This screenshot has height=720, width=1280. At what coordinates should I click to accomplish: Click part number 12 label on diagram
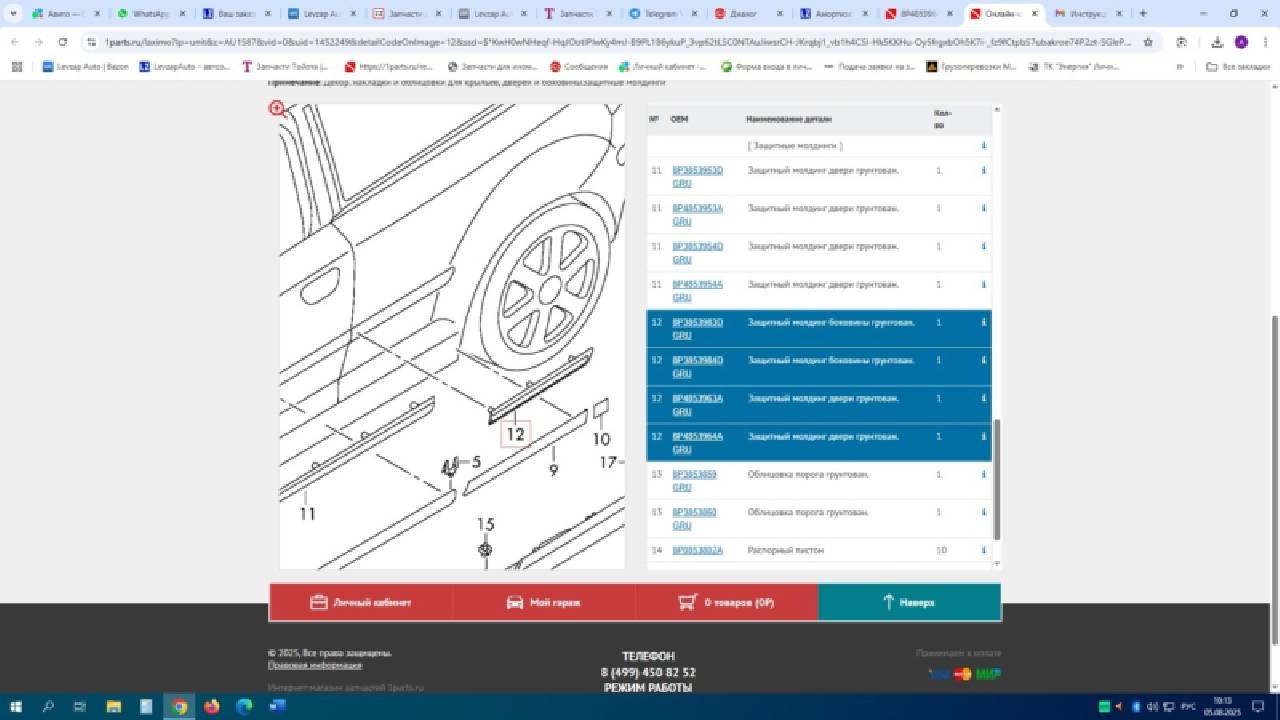click(x=515, y=434)
